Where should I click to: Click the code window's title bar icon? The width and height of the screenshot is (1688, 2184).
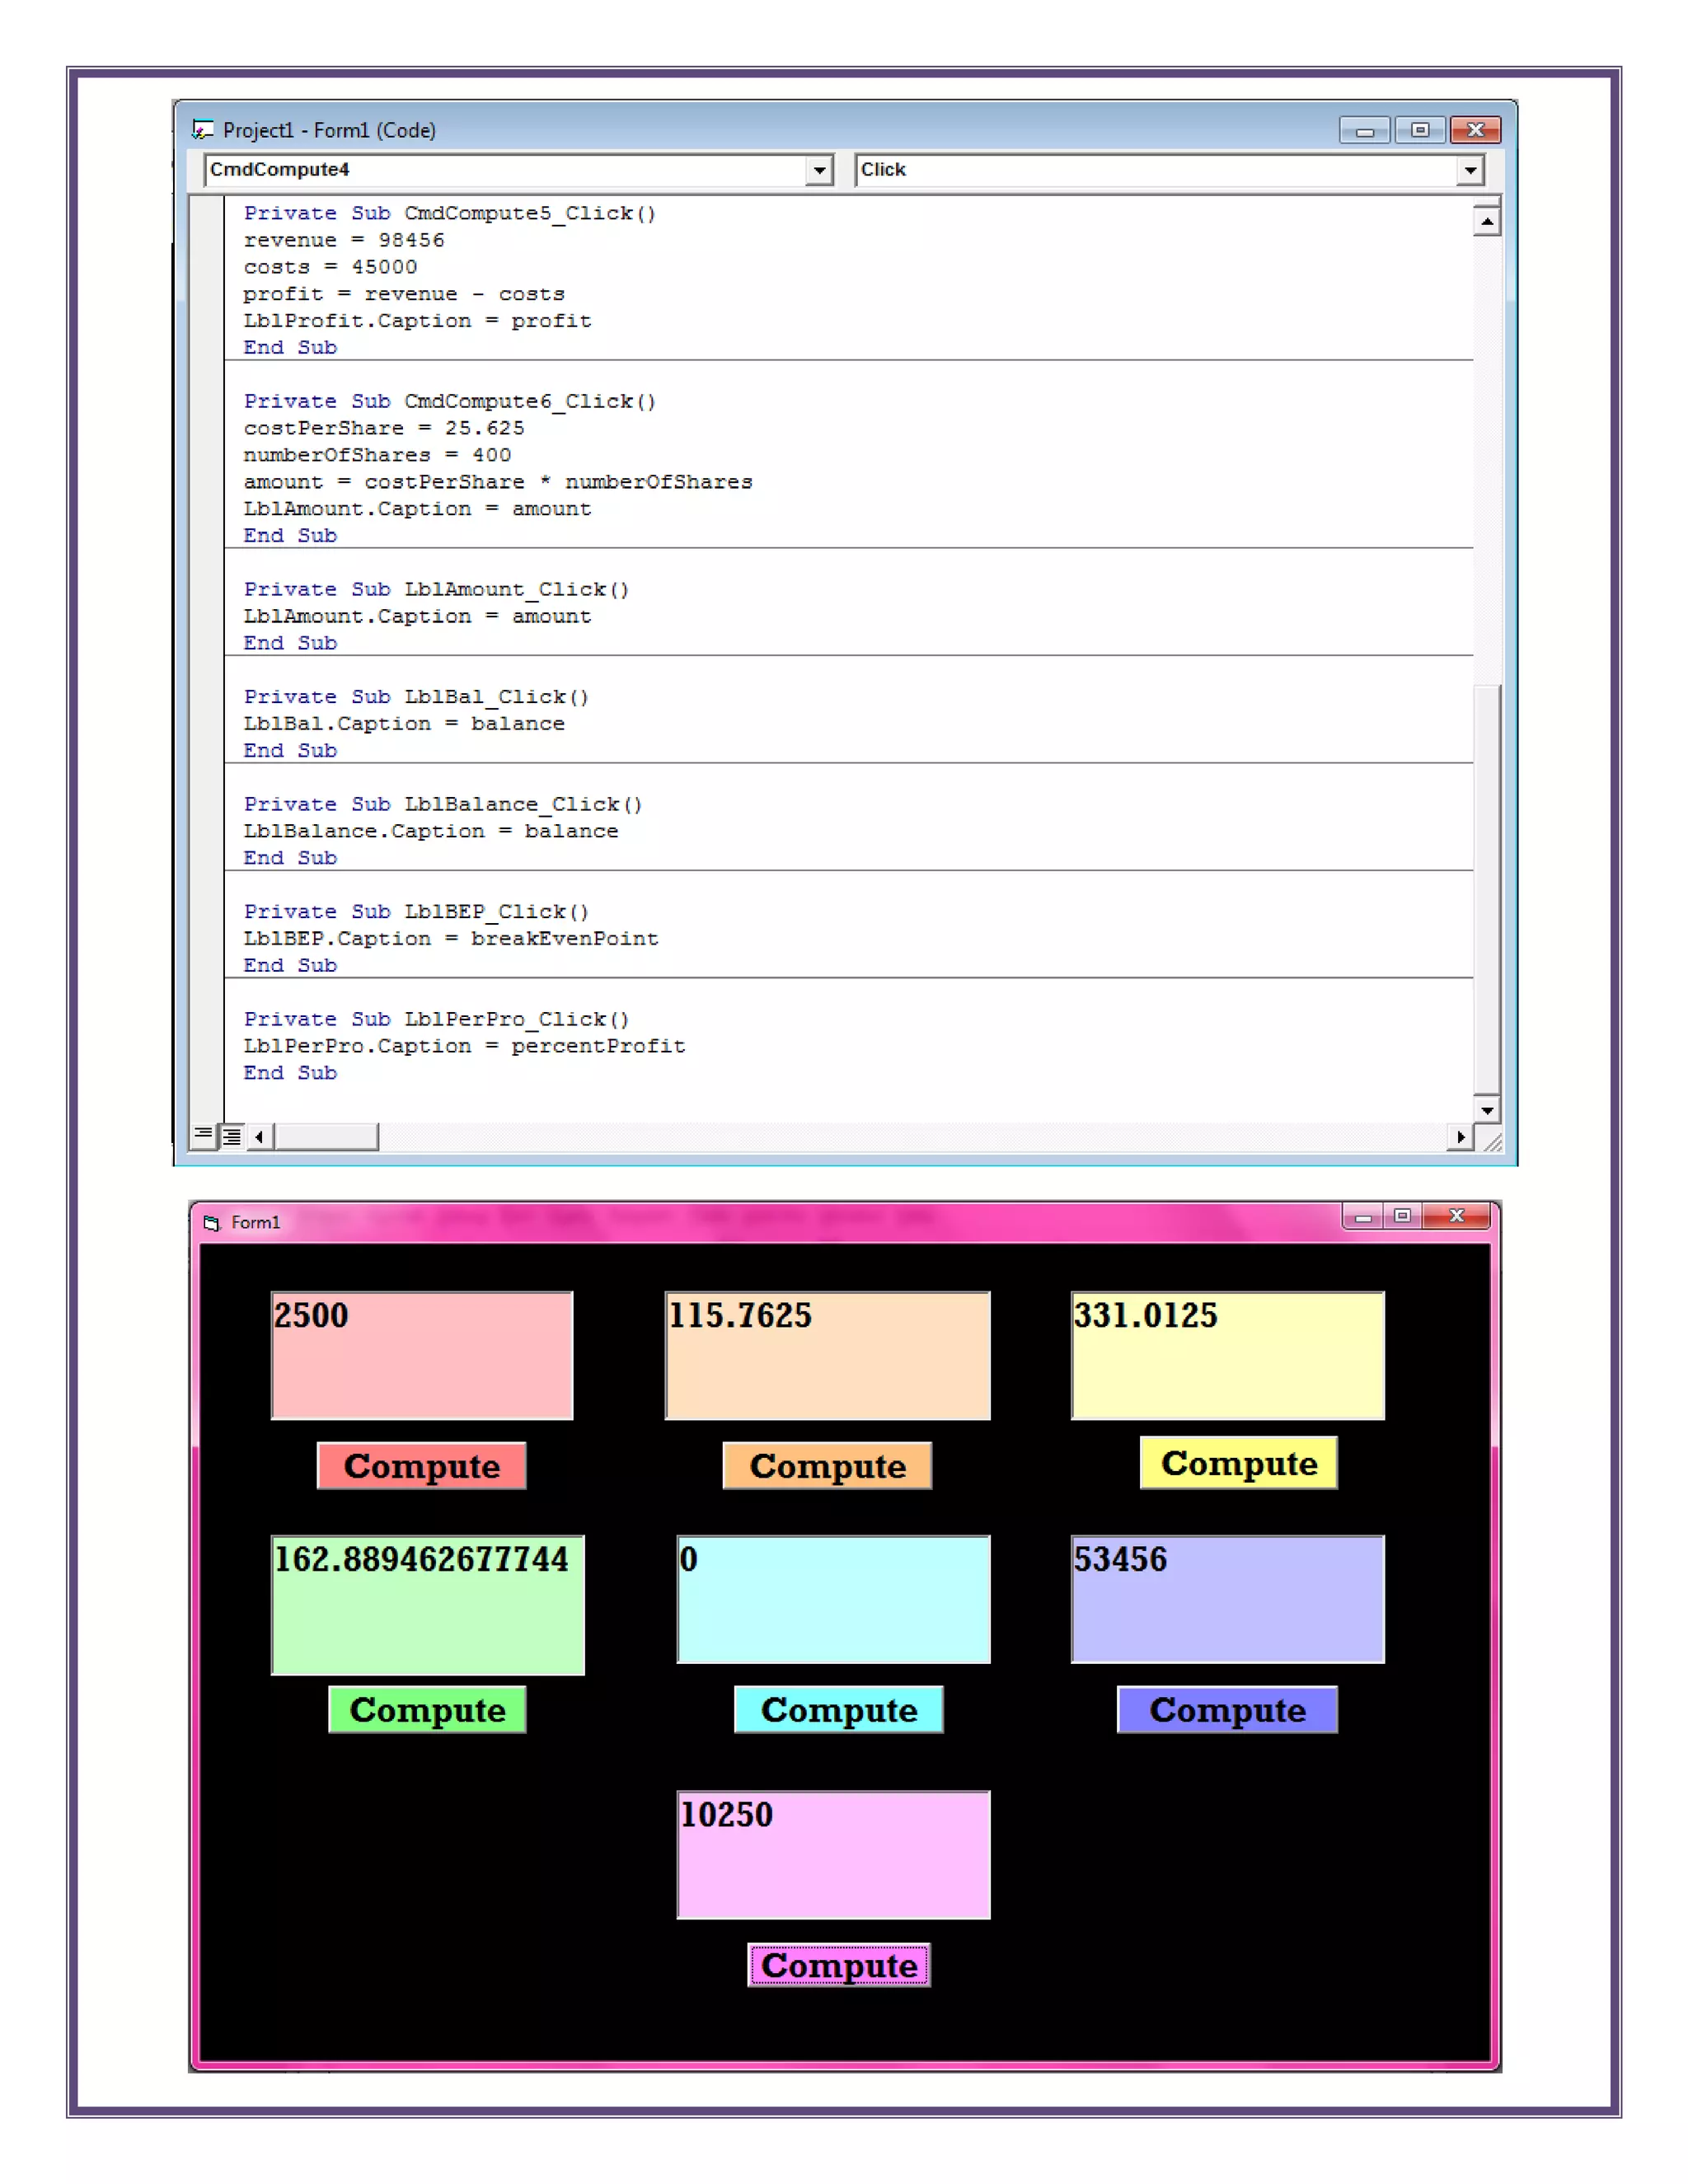tap(203, 130)
